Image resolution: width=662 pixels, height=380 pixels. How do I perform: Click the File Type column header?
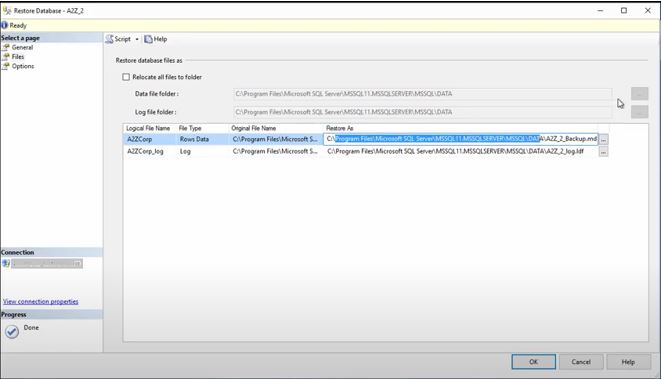point(190,128)
